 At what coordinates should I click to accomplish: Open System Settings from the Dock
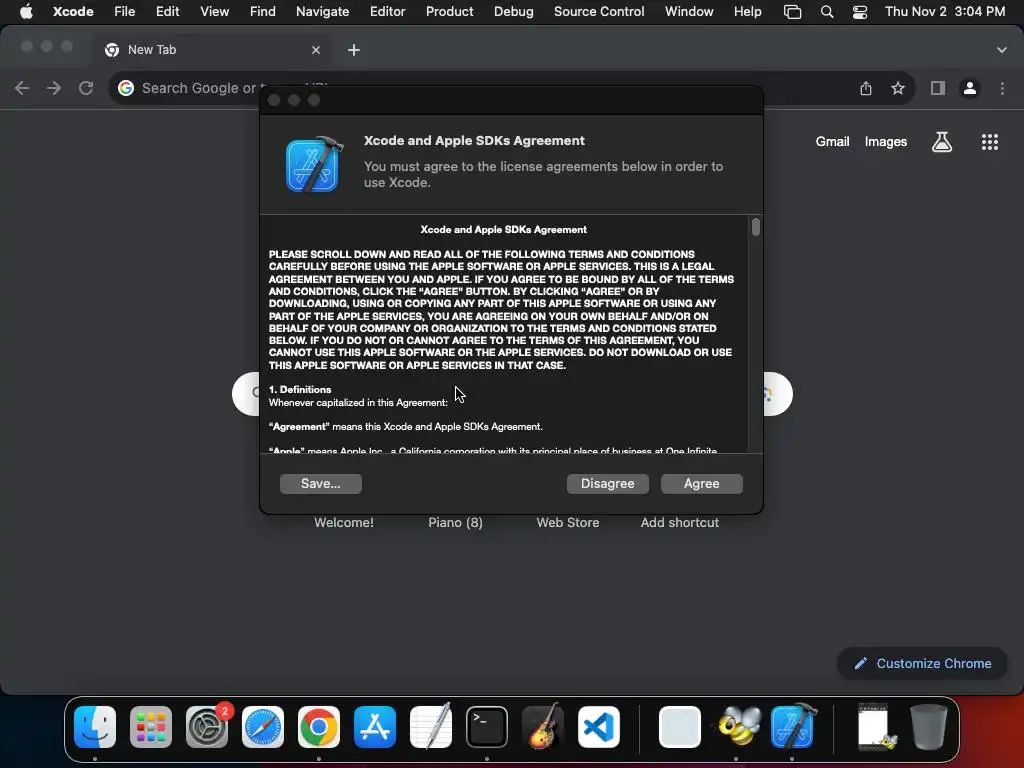pos(207,727)
